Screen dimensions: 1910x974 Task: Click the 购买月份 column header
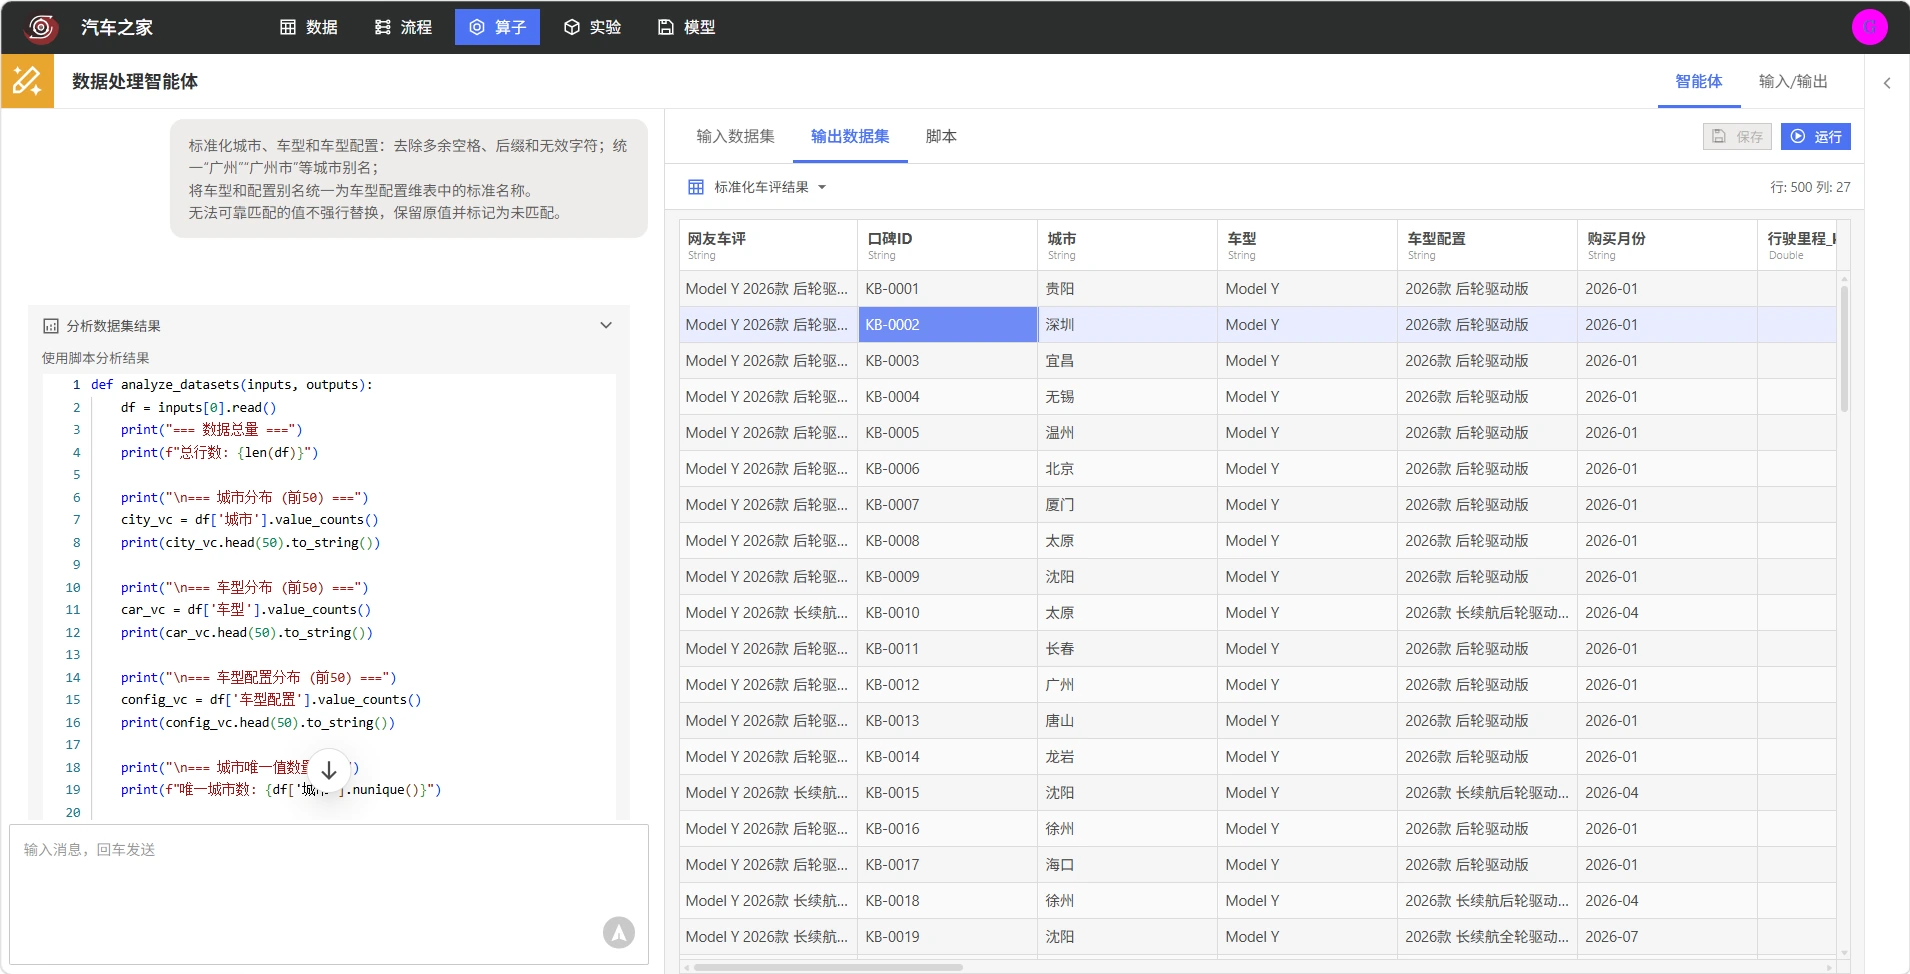click(x=1668, y=245)
